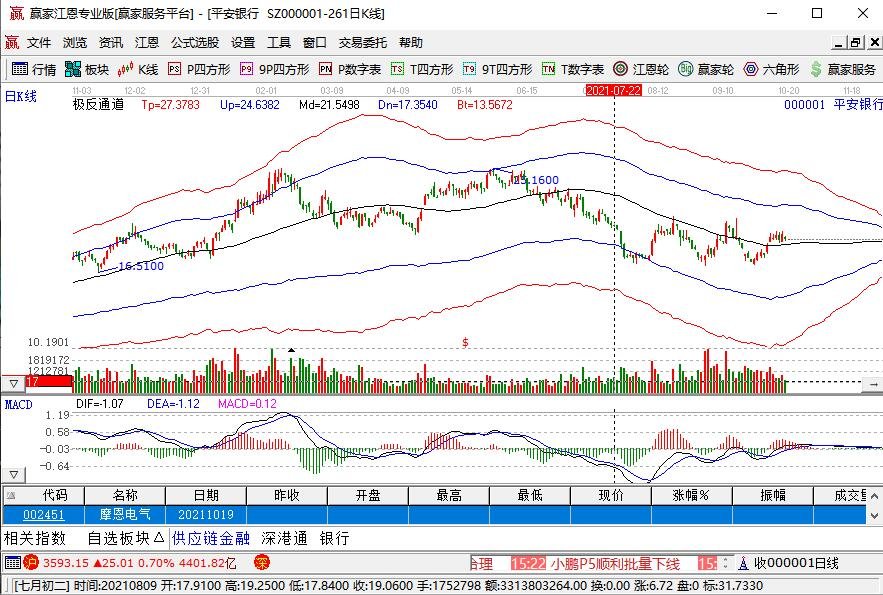This screenshot has width=883, height=595.
Task: Toggle the 自选板块 triangle expander
Action: click(158, 538)
